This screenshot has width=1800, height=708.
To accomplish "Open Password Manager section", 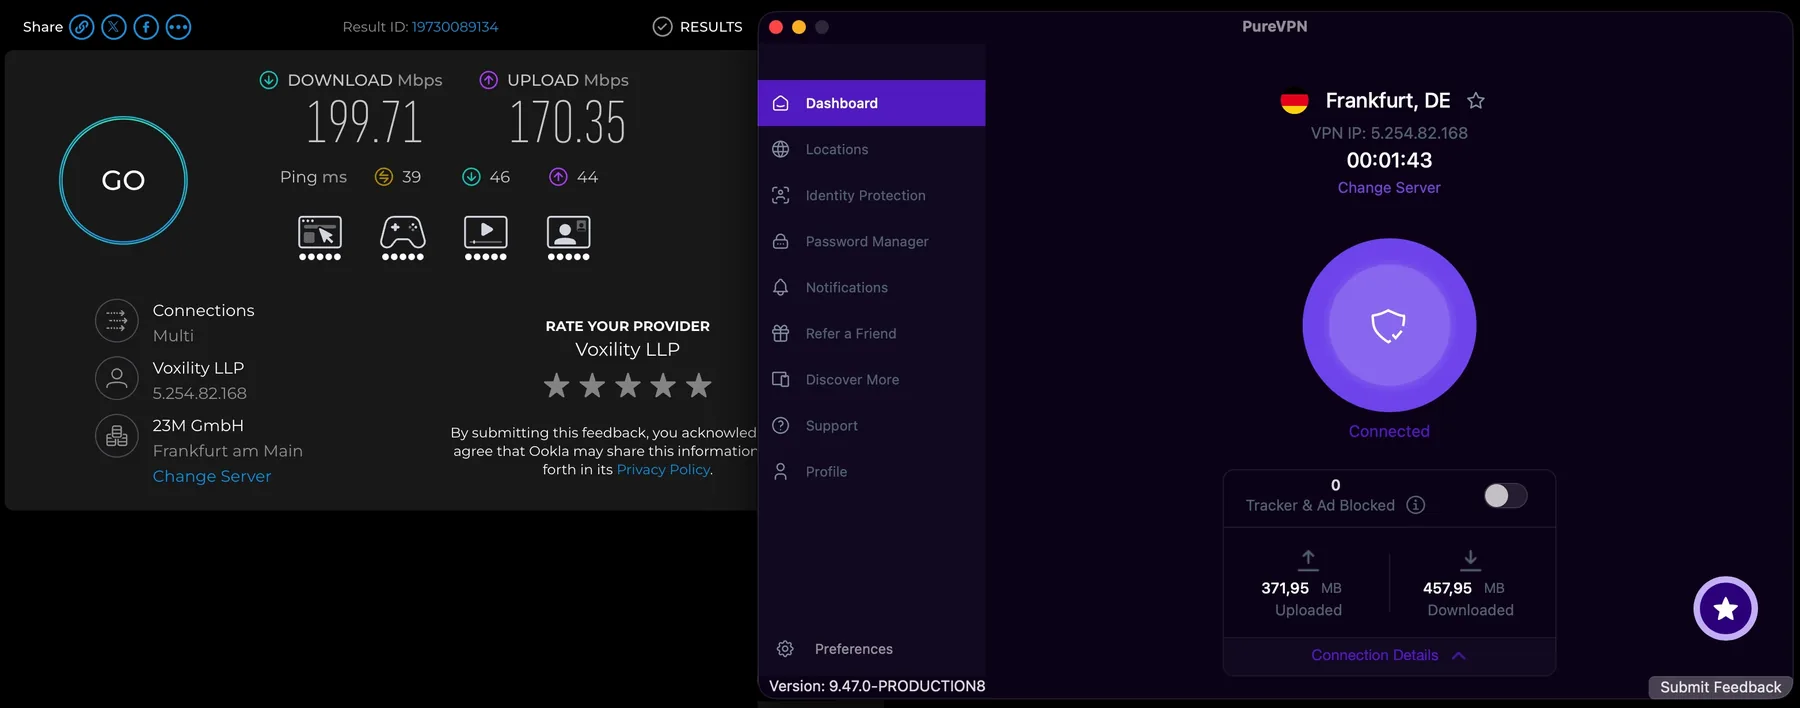I will tap(871, 241).
